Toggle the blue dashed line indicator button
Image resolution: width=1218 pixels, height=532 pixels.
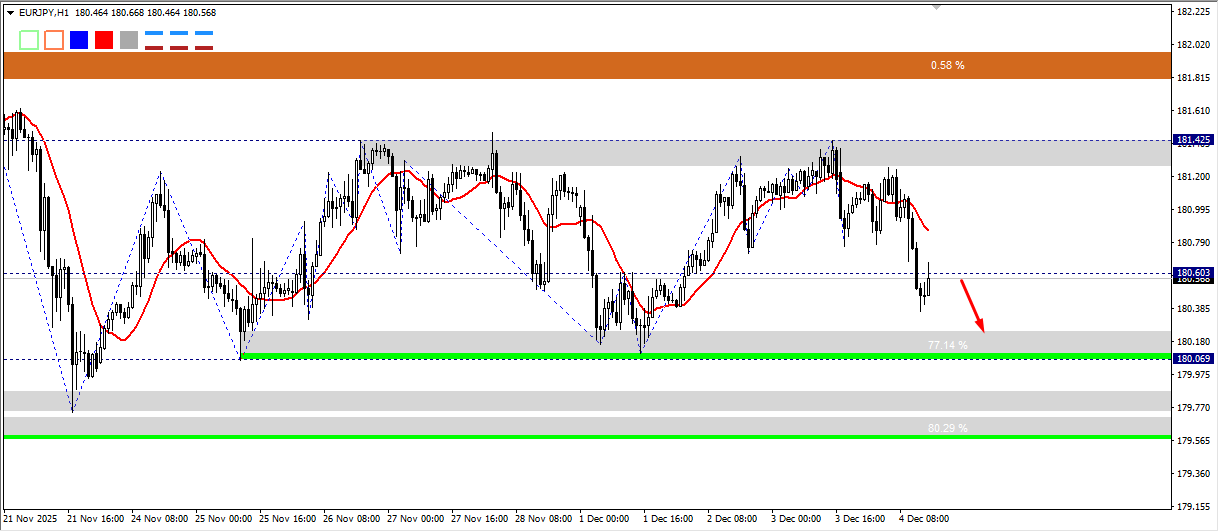tap(179, 33)
